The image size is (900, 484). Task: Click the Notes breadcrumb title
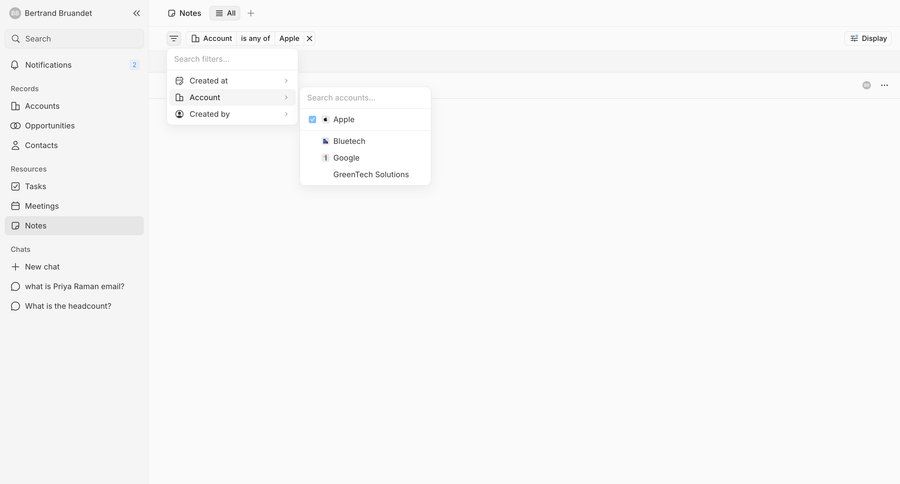190,13
